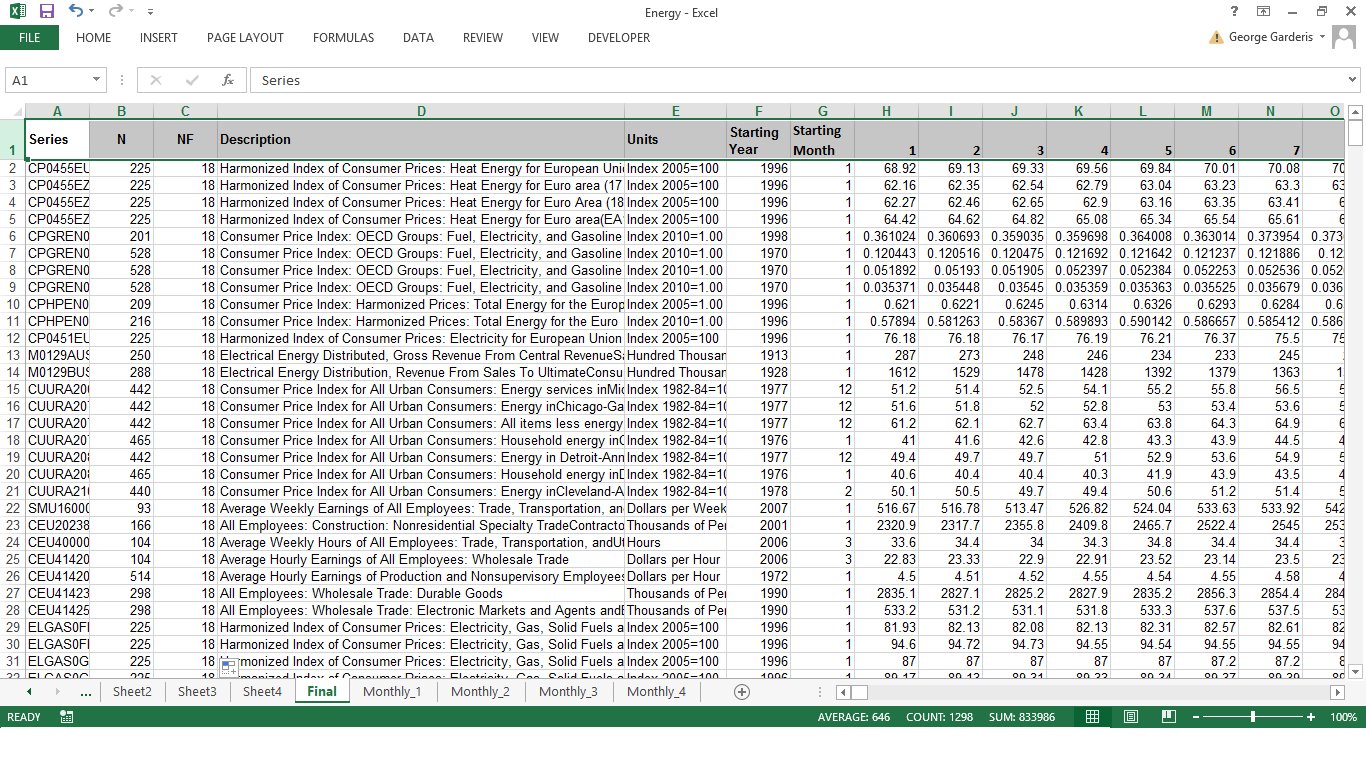This screenshot has height=768, width=1366.
Task: Click the Units header cell
Action: click(676, 139)
